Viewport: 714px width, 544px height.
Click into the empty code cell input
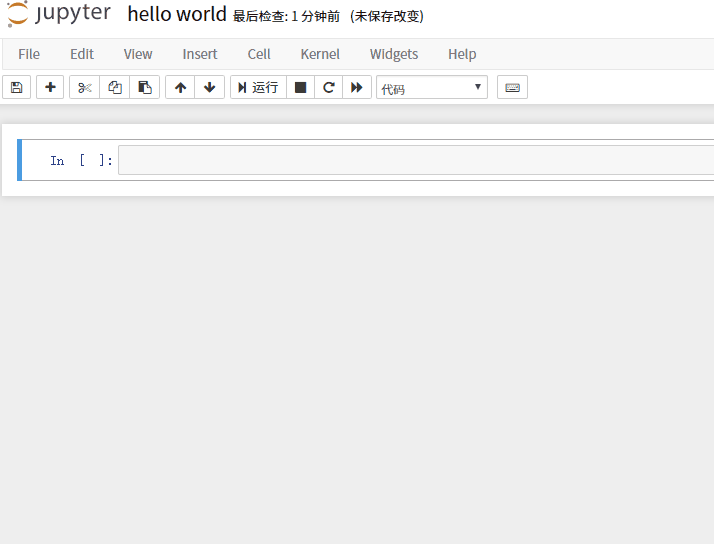pos(416,160)
